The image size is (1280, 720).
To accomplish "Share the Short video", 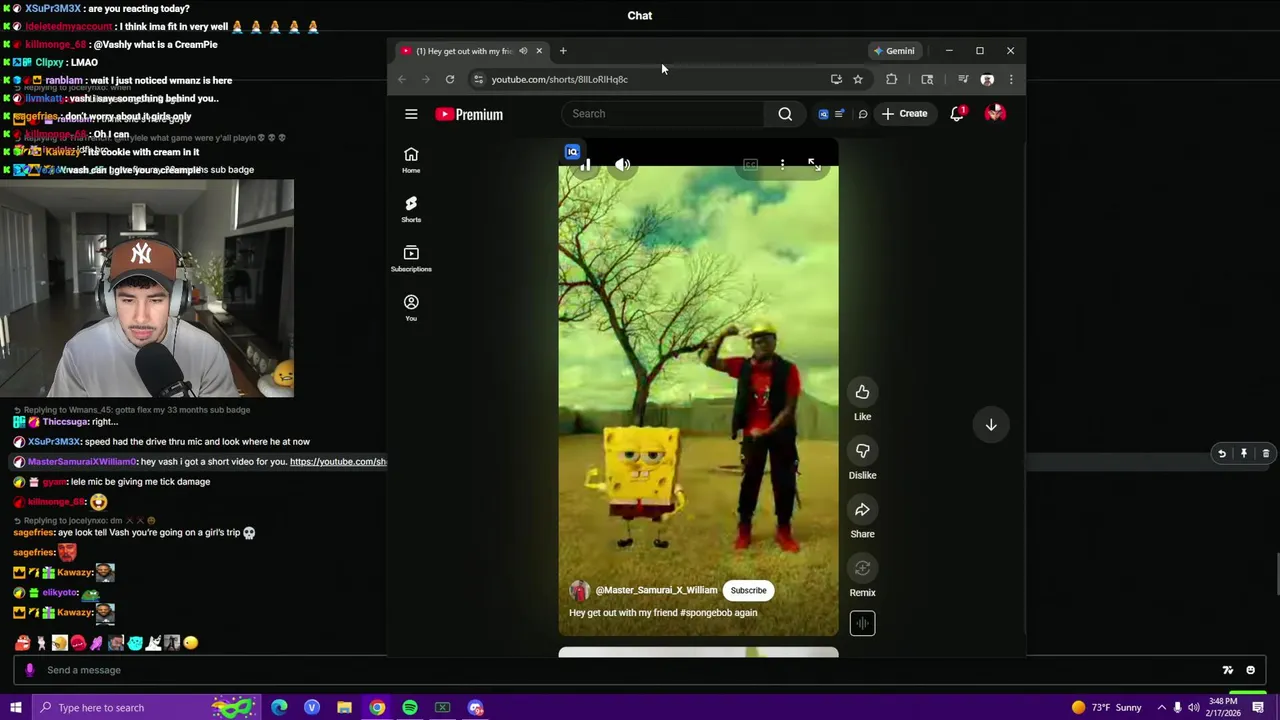I will 862,510.
